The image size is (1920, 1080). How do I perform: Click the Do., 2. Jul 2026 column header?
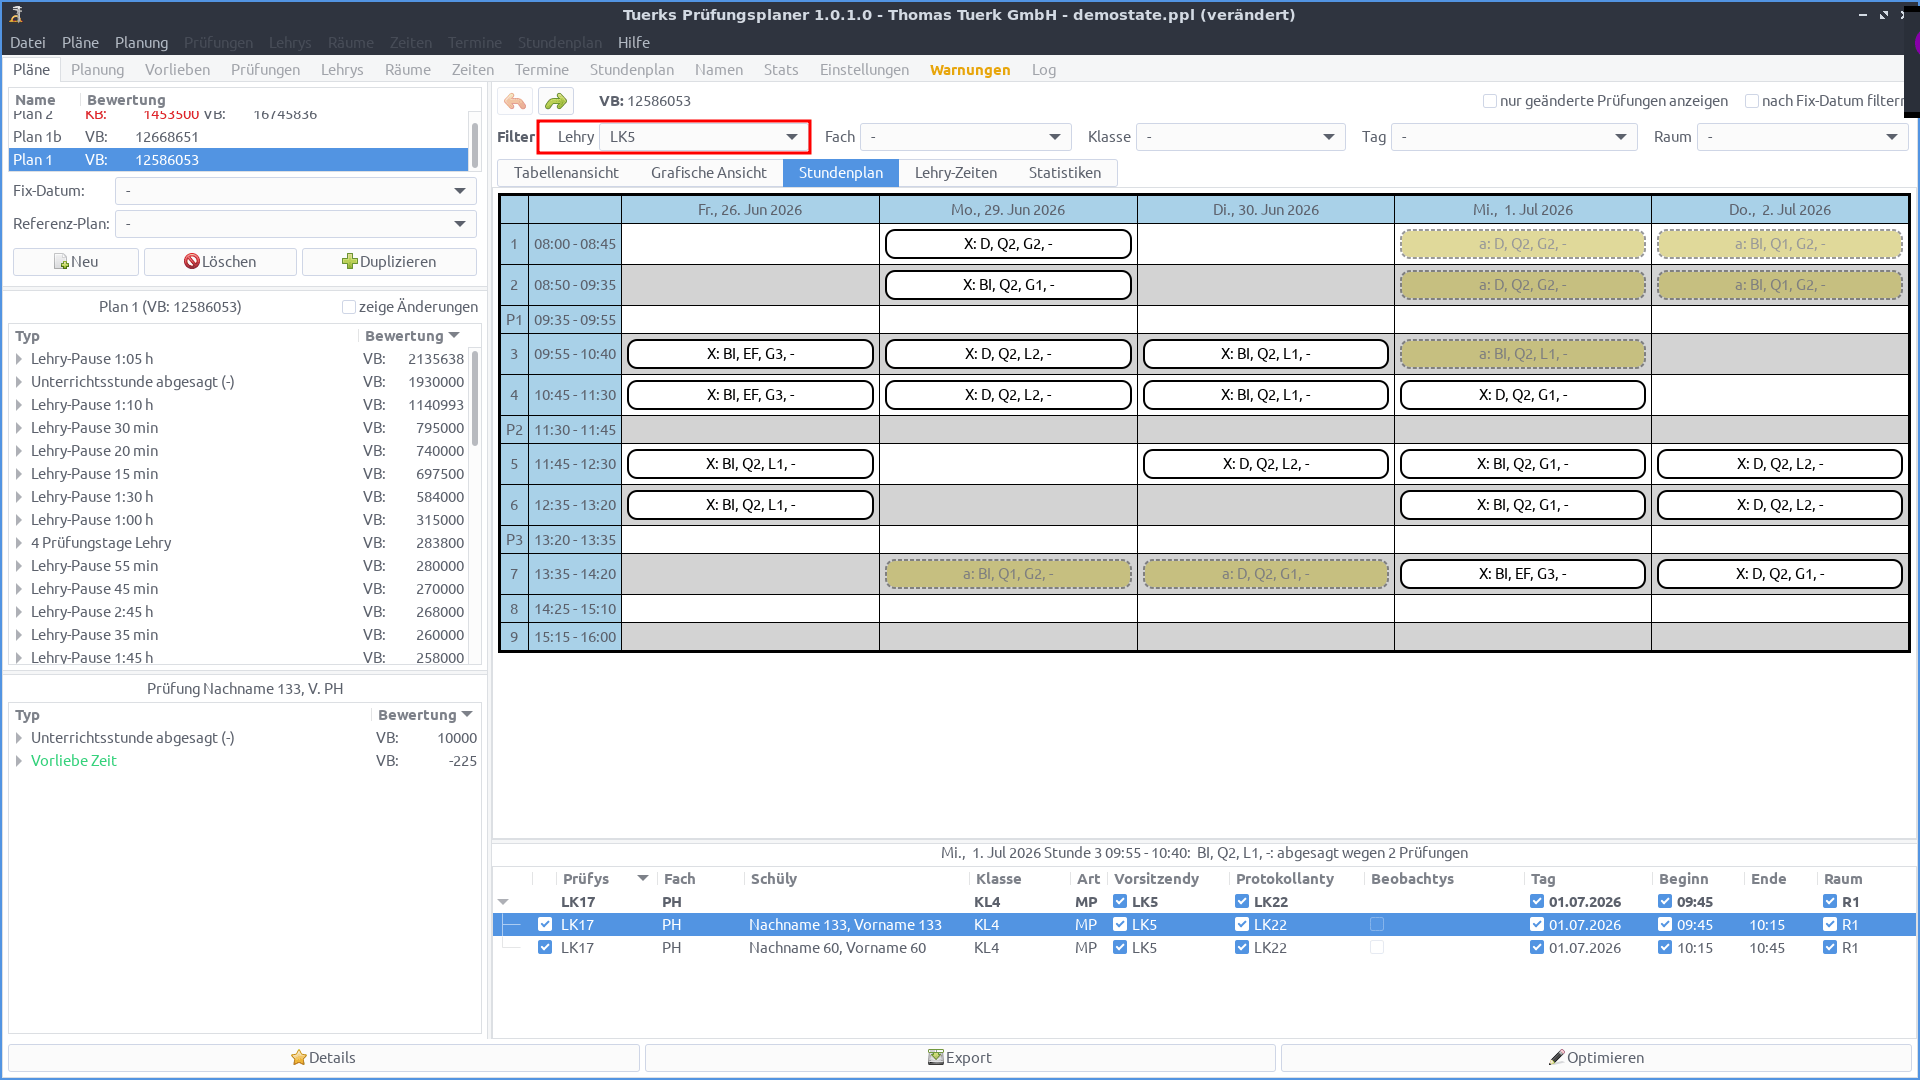point(1780,210)
